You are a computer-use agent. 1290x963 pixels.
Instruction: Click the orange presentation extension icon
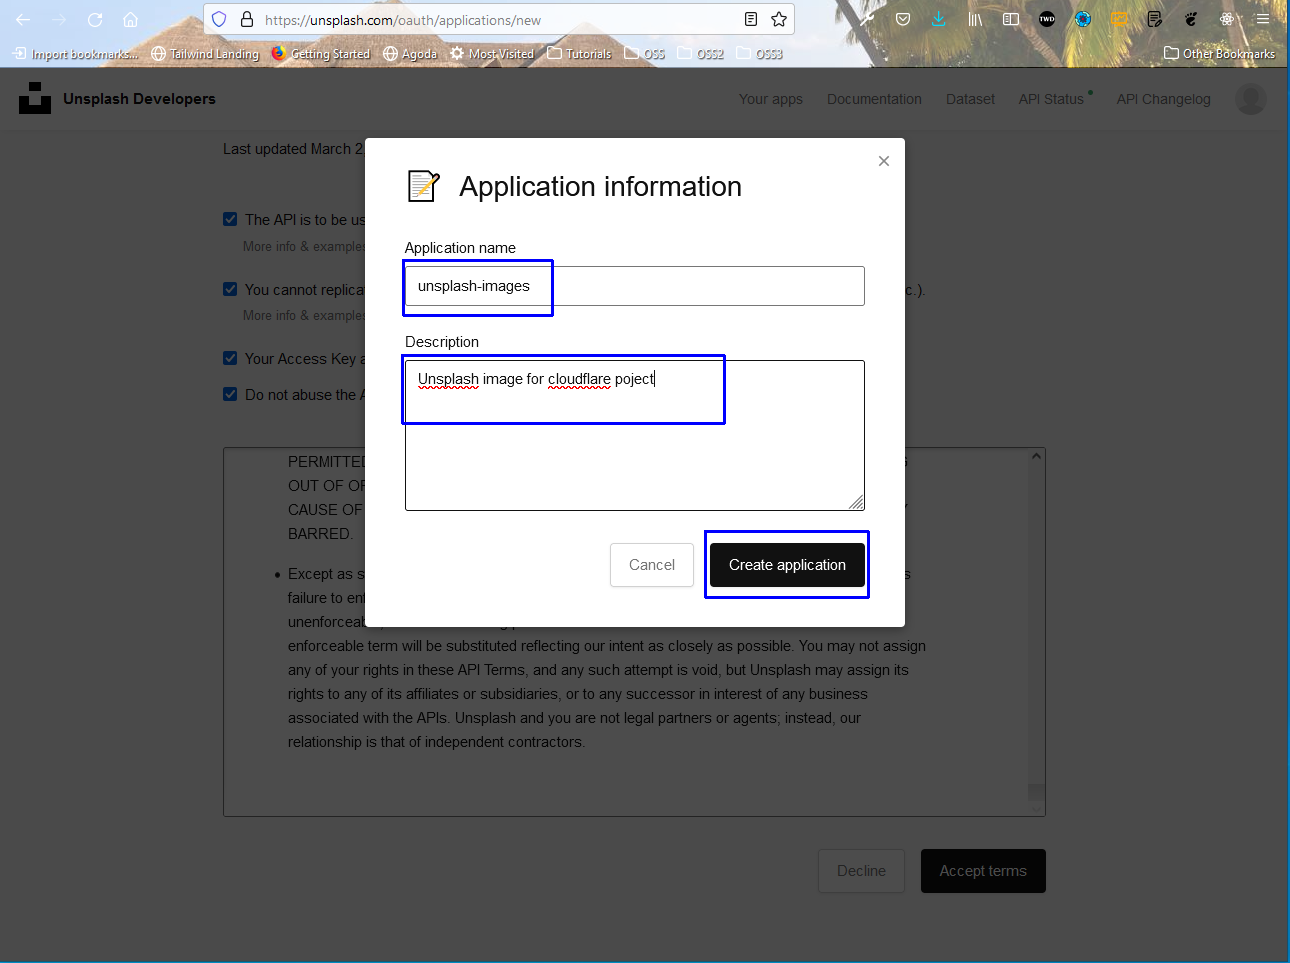pyautogui.click(x=1119, y=19)
